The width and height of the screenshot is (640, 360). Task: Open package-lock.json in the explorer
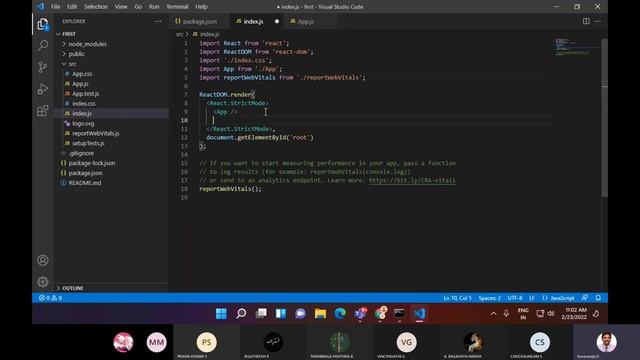pos(91,163)
